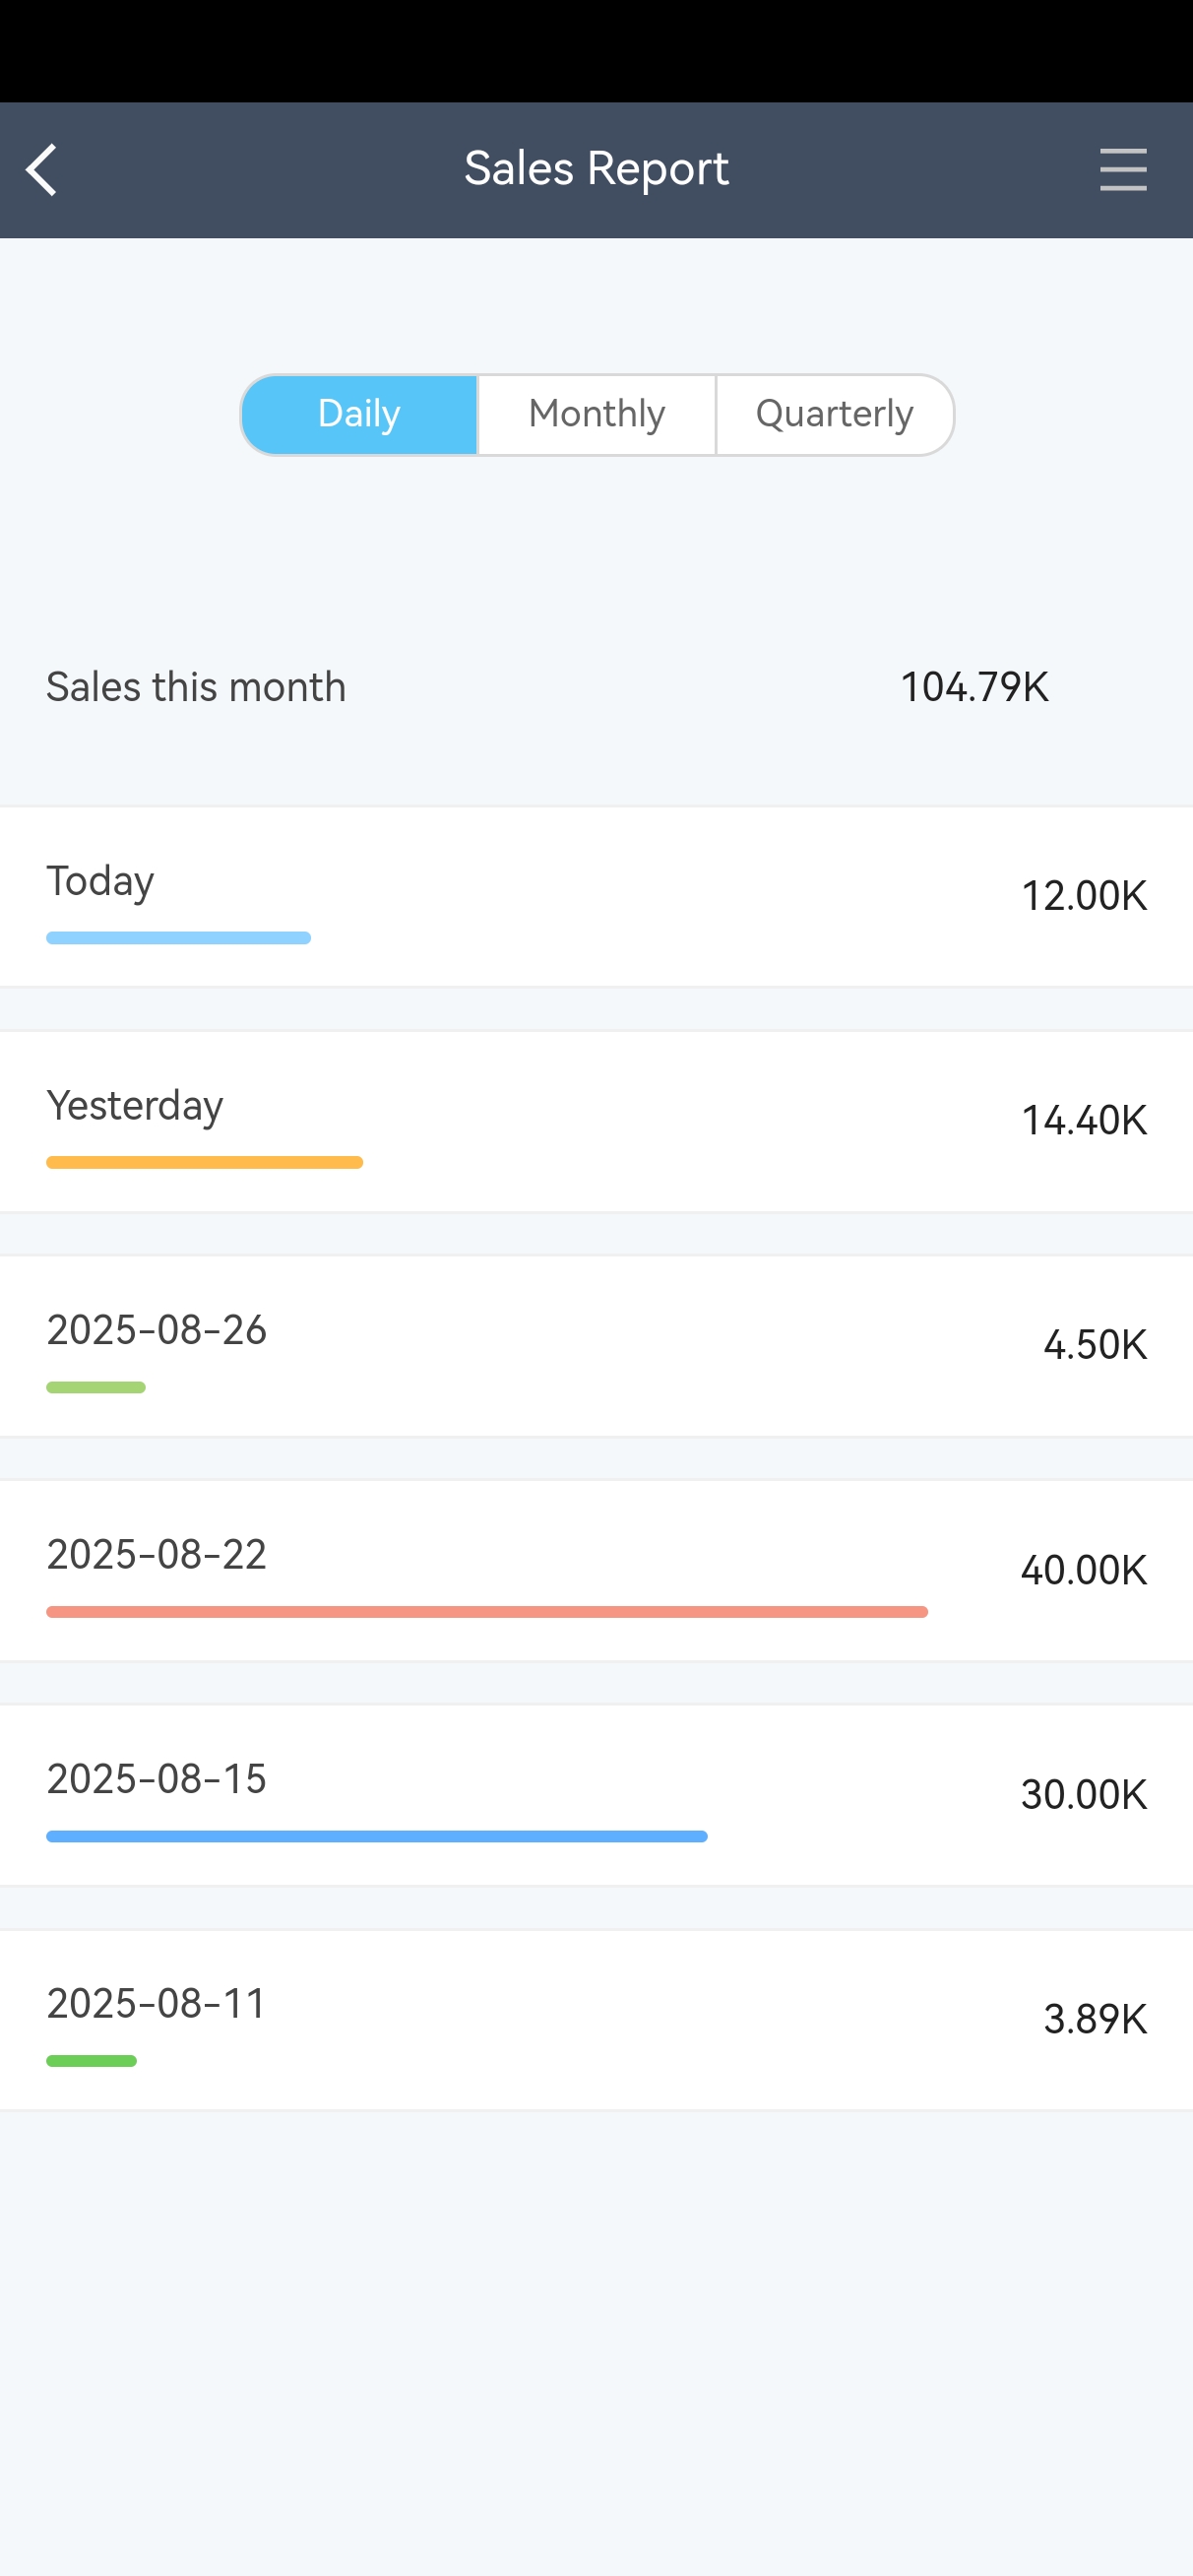Tap the back arrow icon

[42, 170]
